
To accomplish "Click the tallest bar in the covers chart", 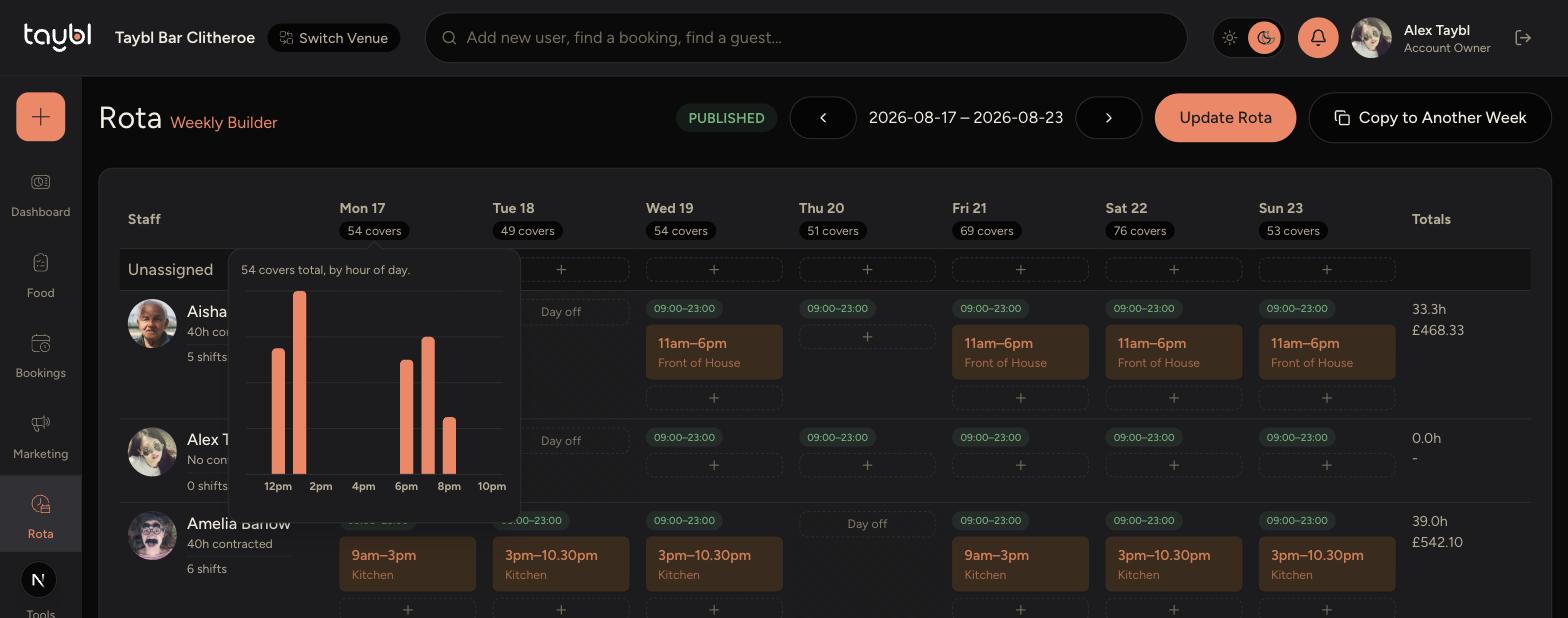I will click(x=299, y=383).
